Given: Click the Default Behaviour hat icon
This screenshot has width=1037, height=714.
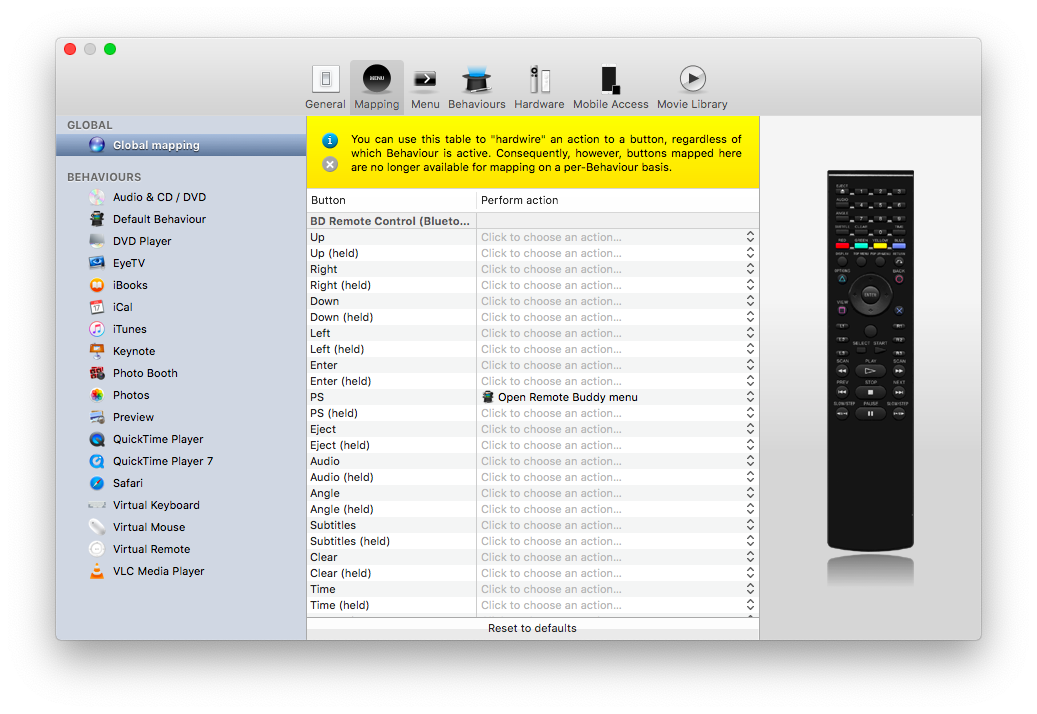Looking at the screenshot, I should click(x=97, y=219).
